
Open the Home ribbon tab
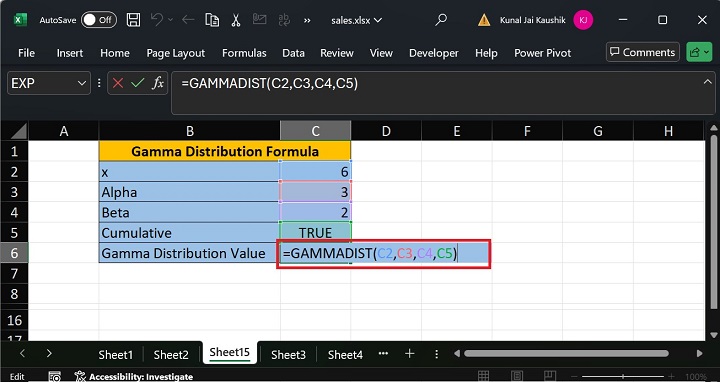(x=115, y=53)
